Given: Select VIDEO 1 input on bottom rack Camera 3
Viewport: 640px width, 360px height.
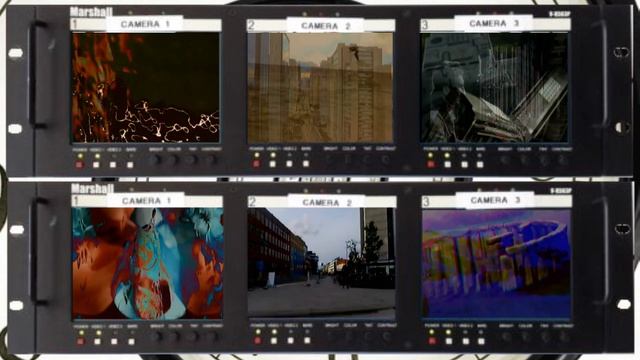Looking at the screenshot, I should click(449, 341).
